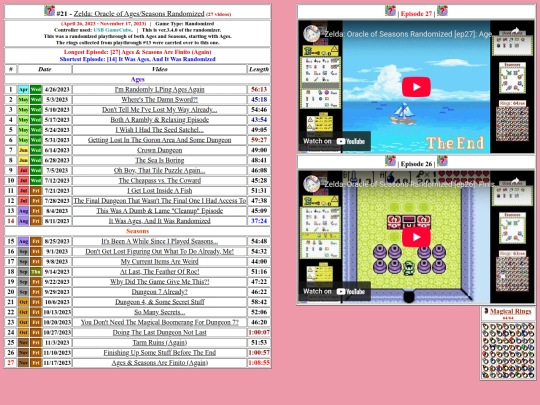
Task: Open So Many Secrets... video
Action: pyautogui.click(x=159, y=312)
